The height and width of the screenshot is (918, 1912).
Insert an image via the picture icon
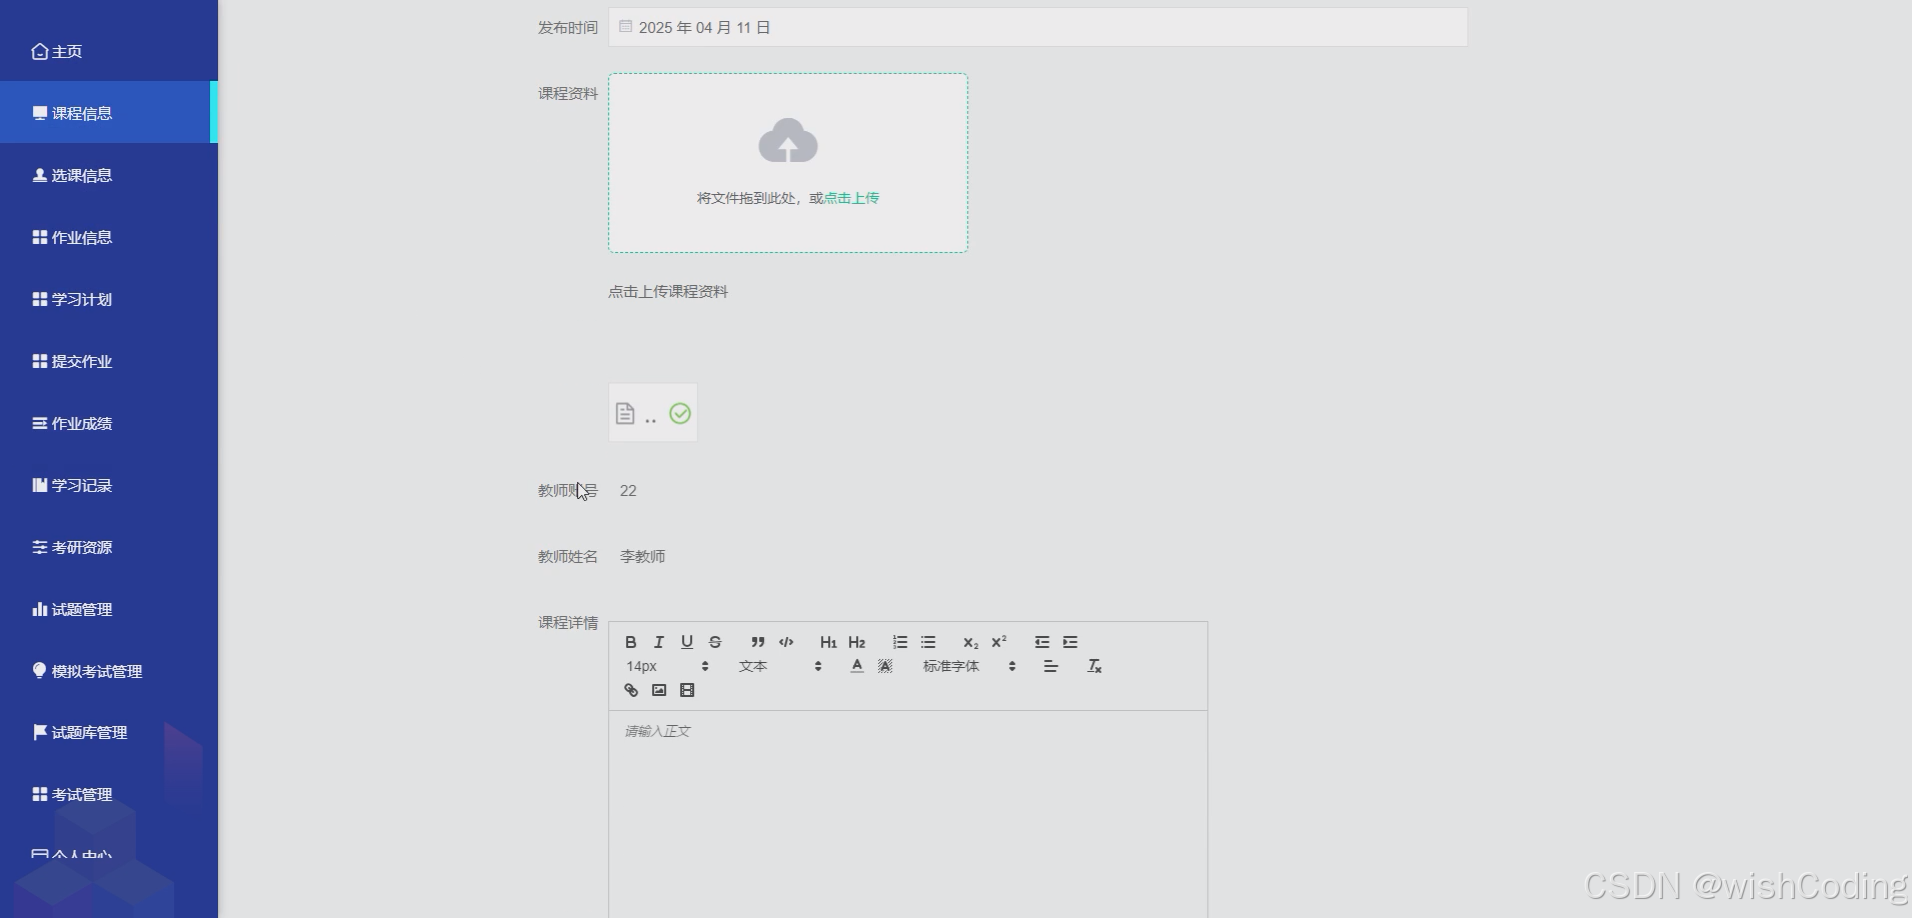click(x=659, y=690)
